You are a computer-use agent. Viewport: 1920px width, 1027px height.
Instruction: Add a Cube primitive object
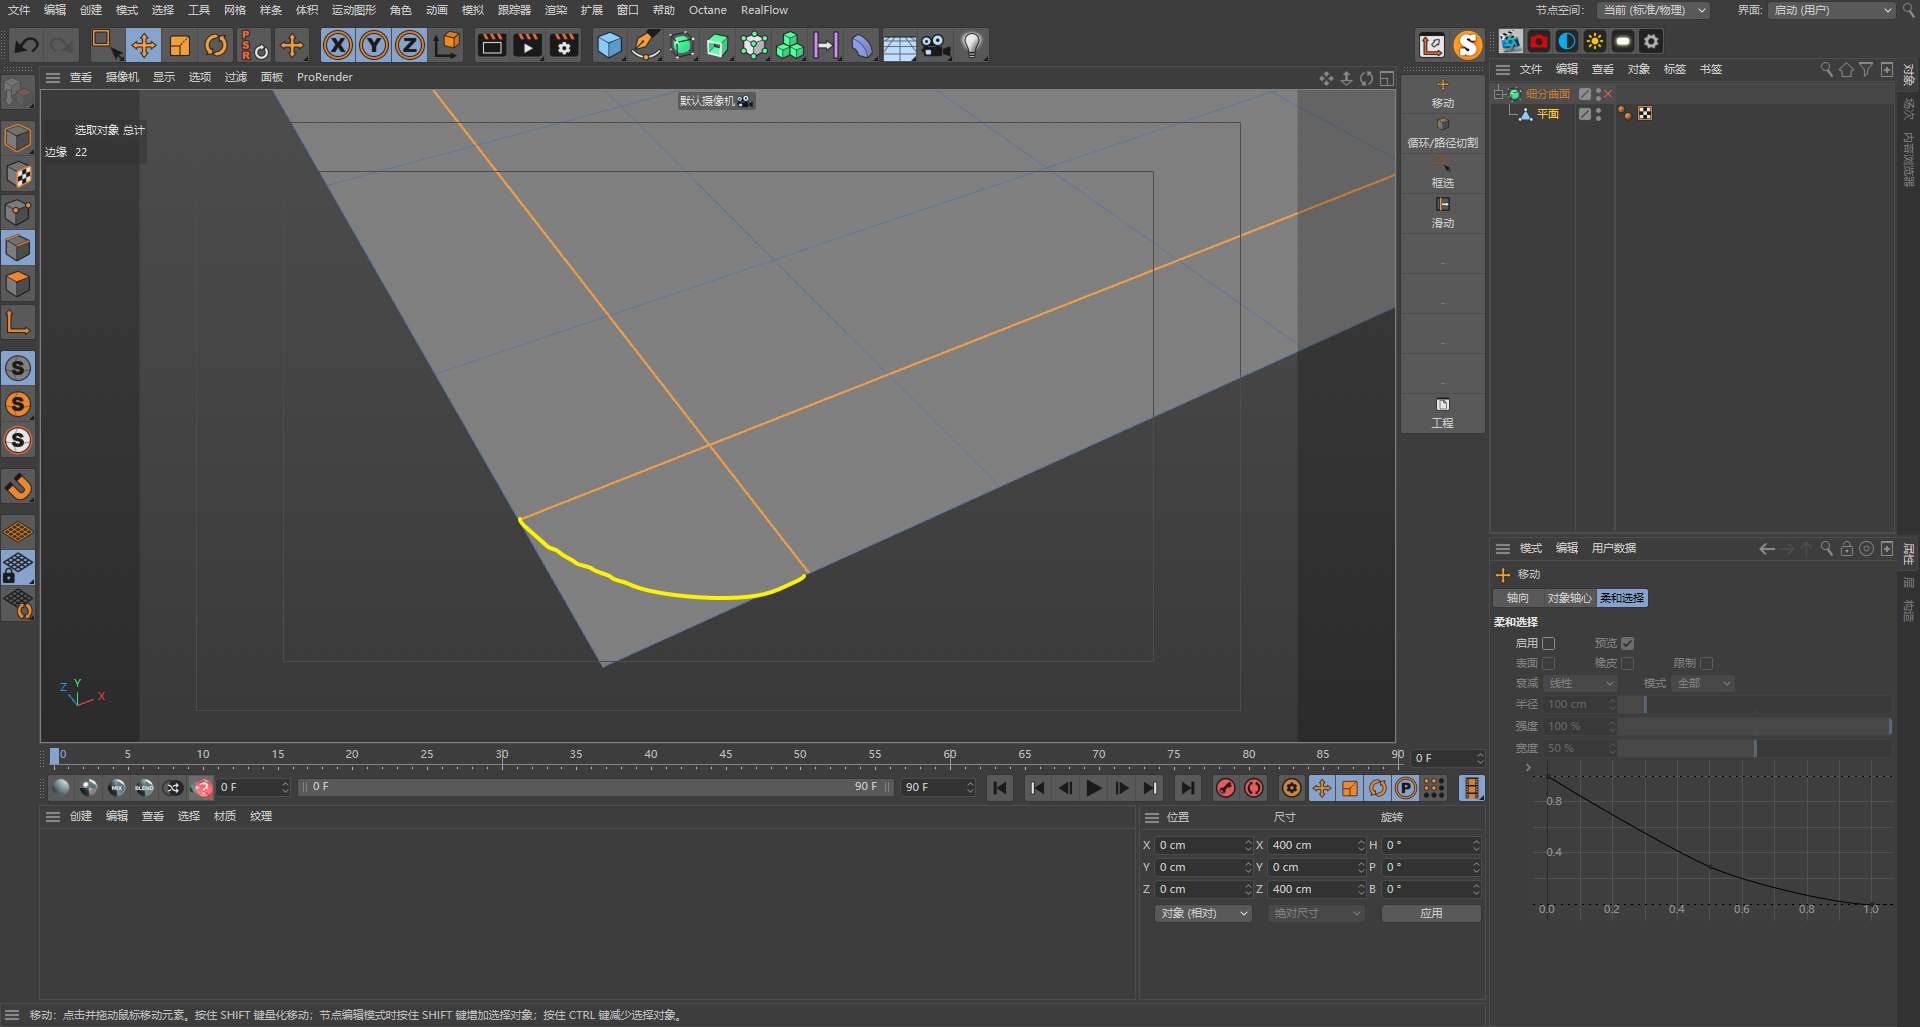pos(609,45)
